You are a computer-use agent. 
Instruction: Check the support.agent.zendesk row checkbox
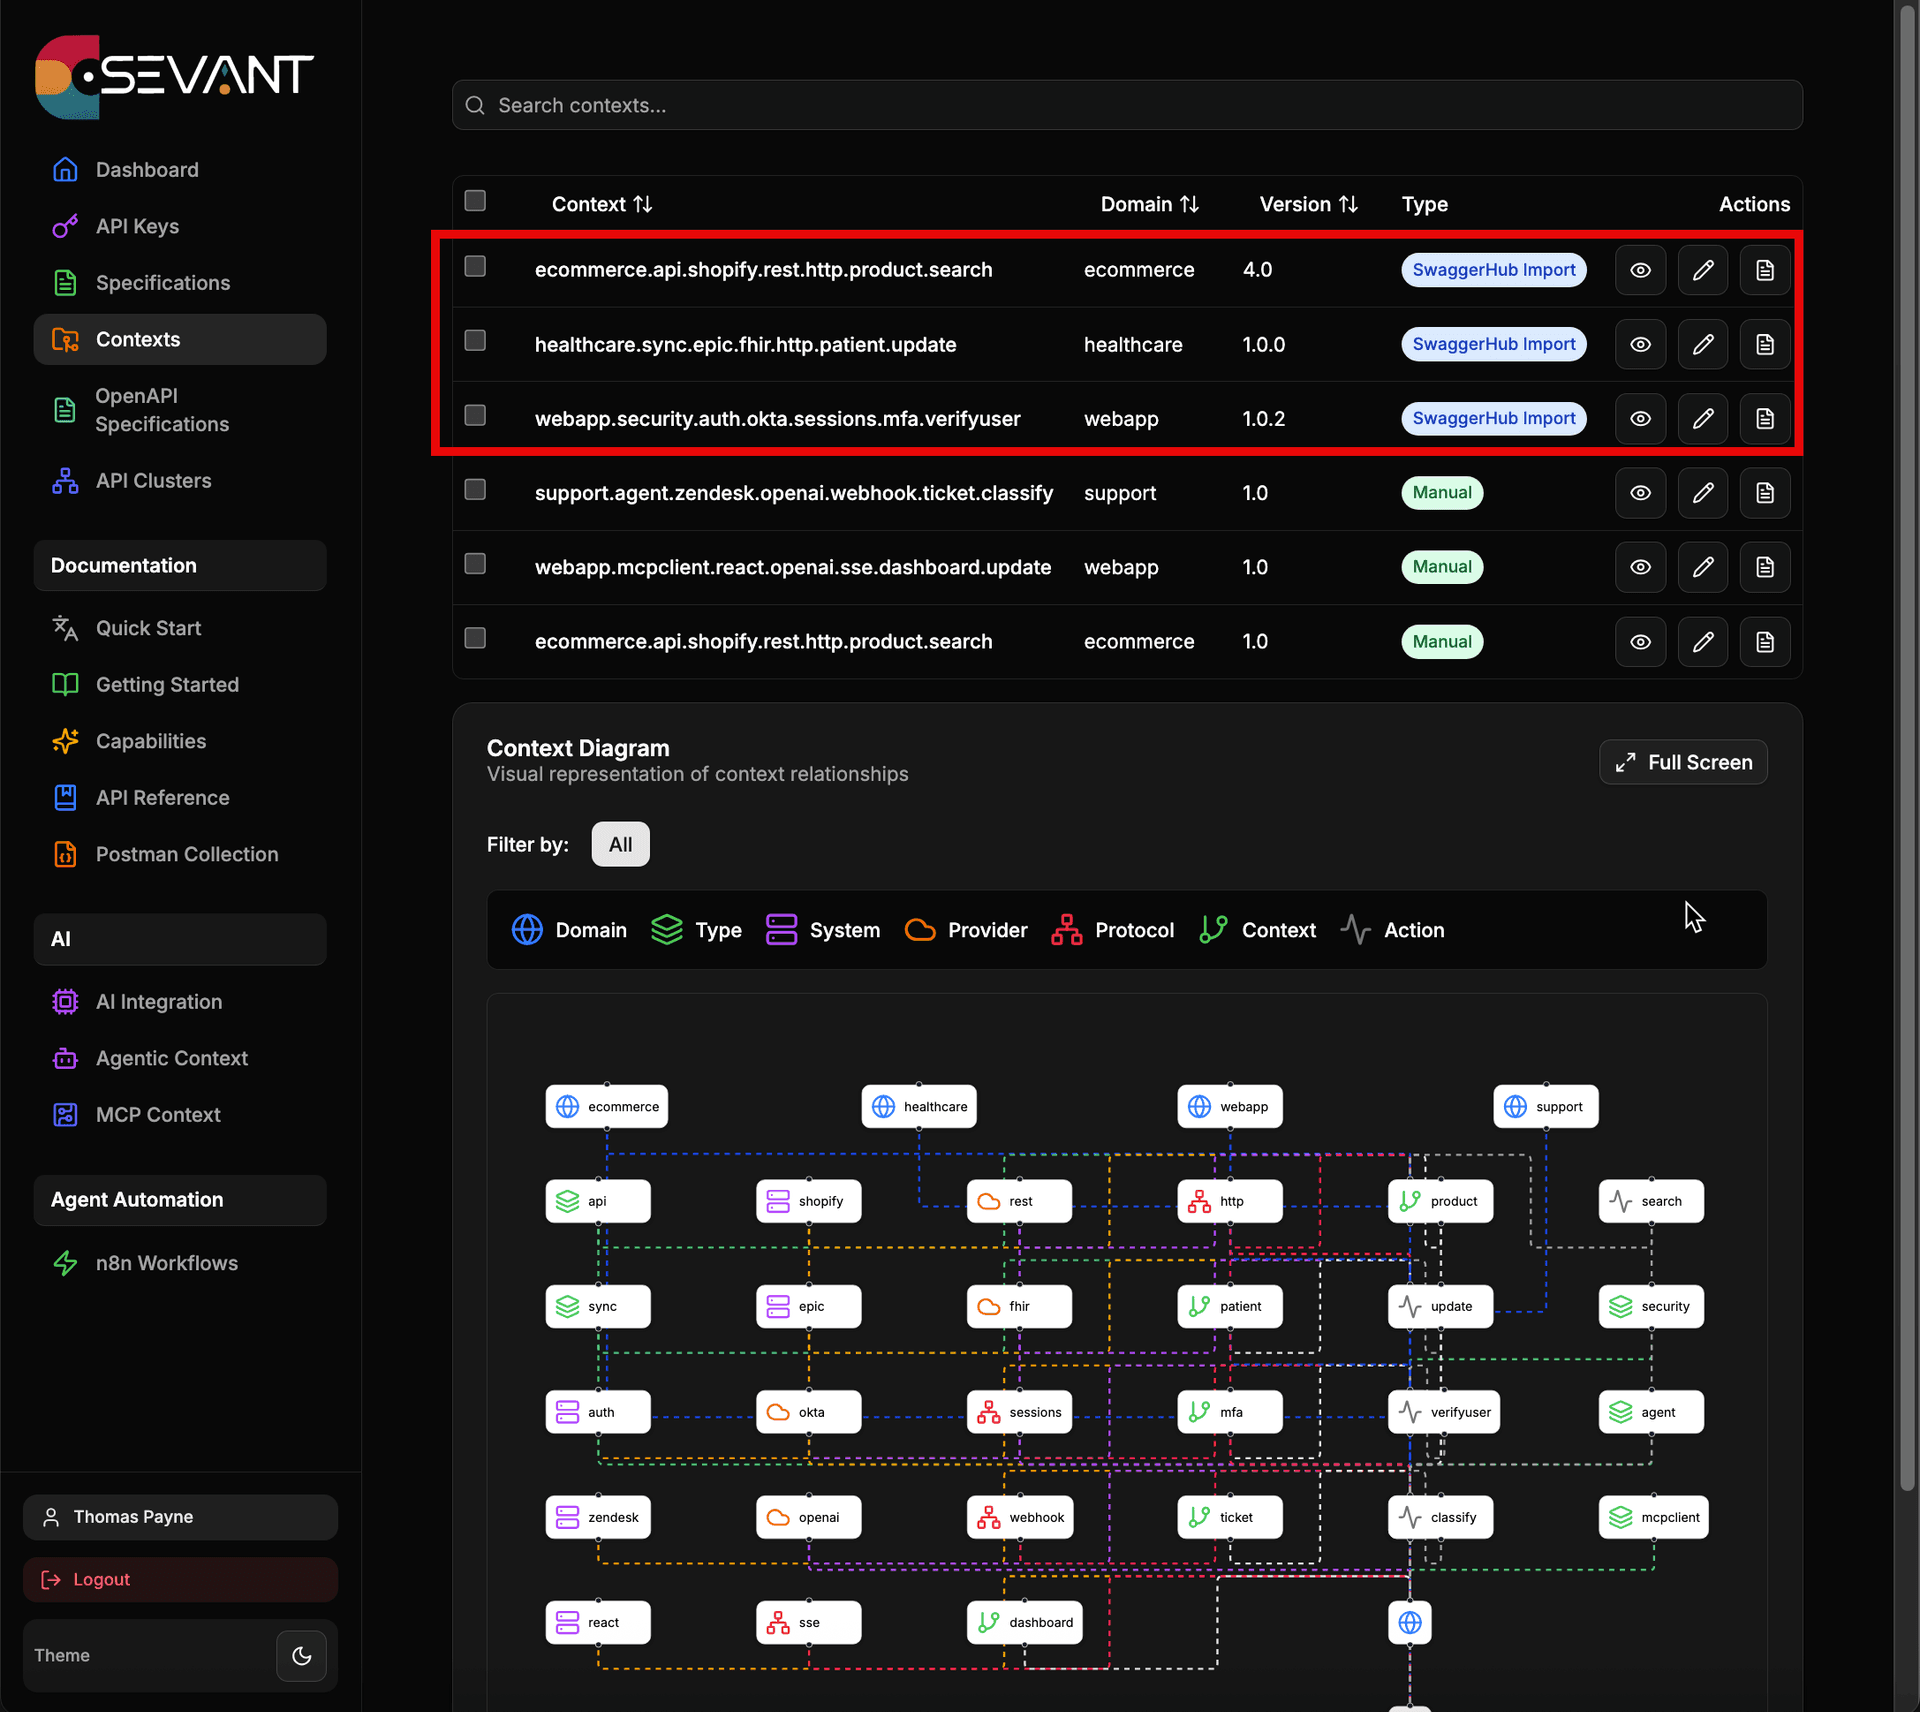pos(475,489)
